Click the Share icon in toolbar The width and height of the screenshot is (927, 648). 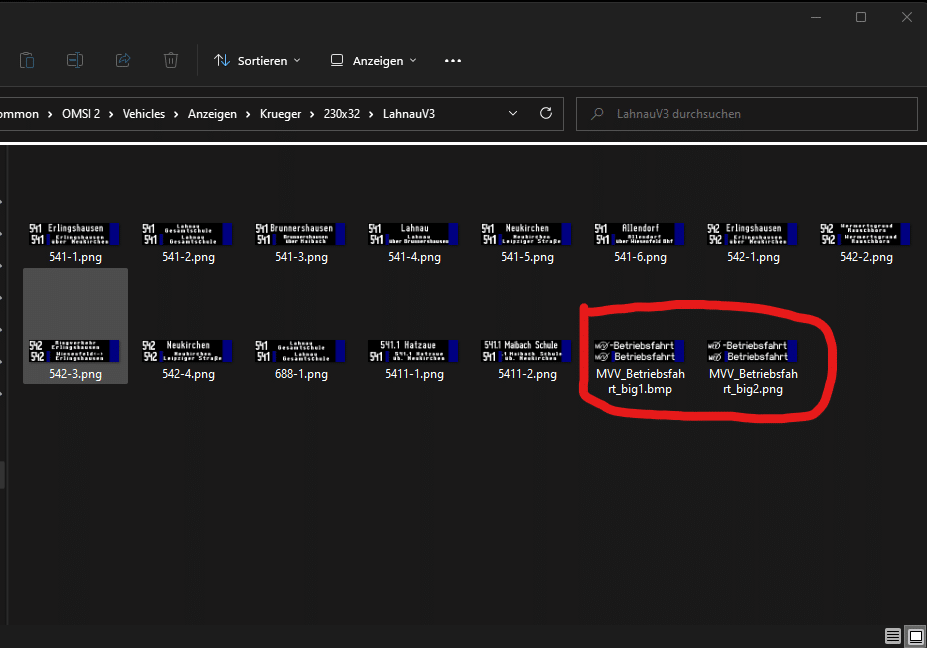[x=123, y=61]
